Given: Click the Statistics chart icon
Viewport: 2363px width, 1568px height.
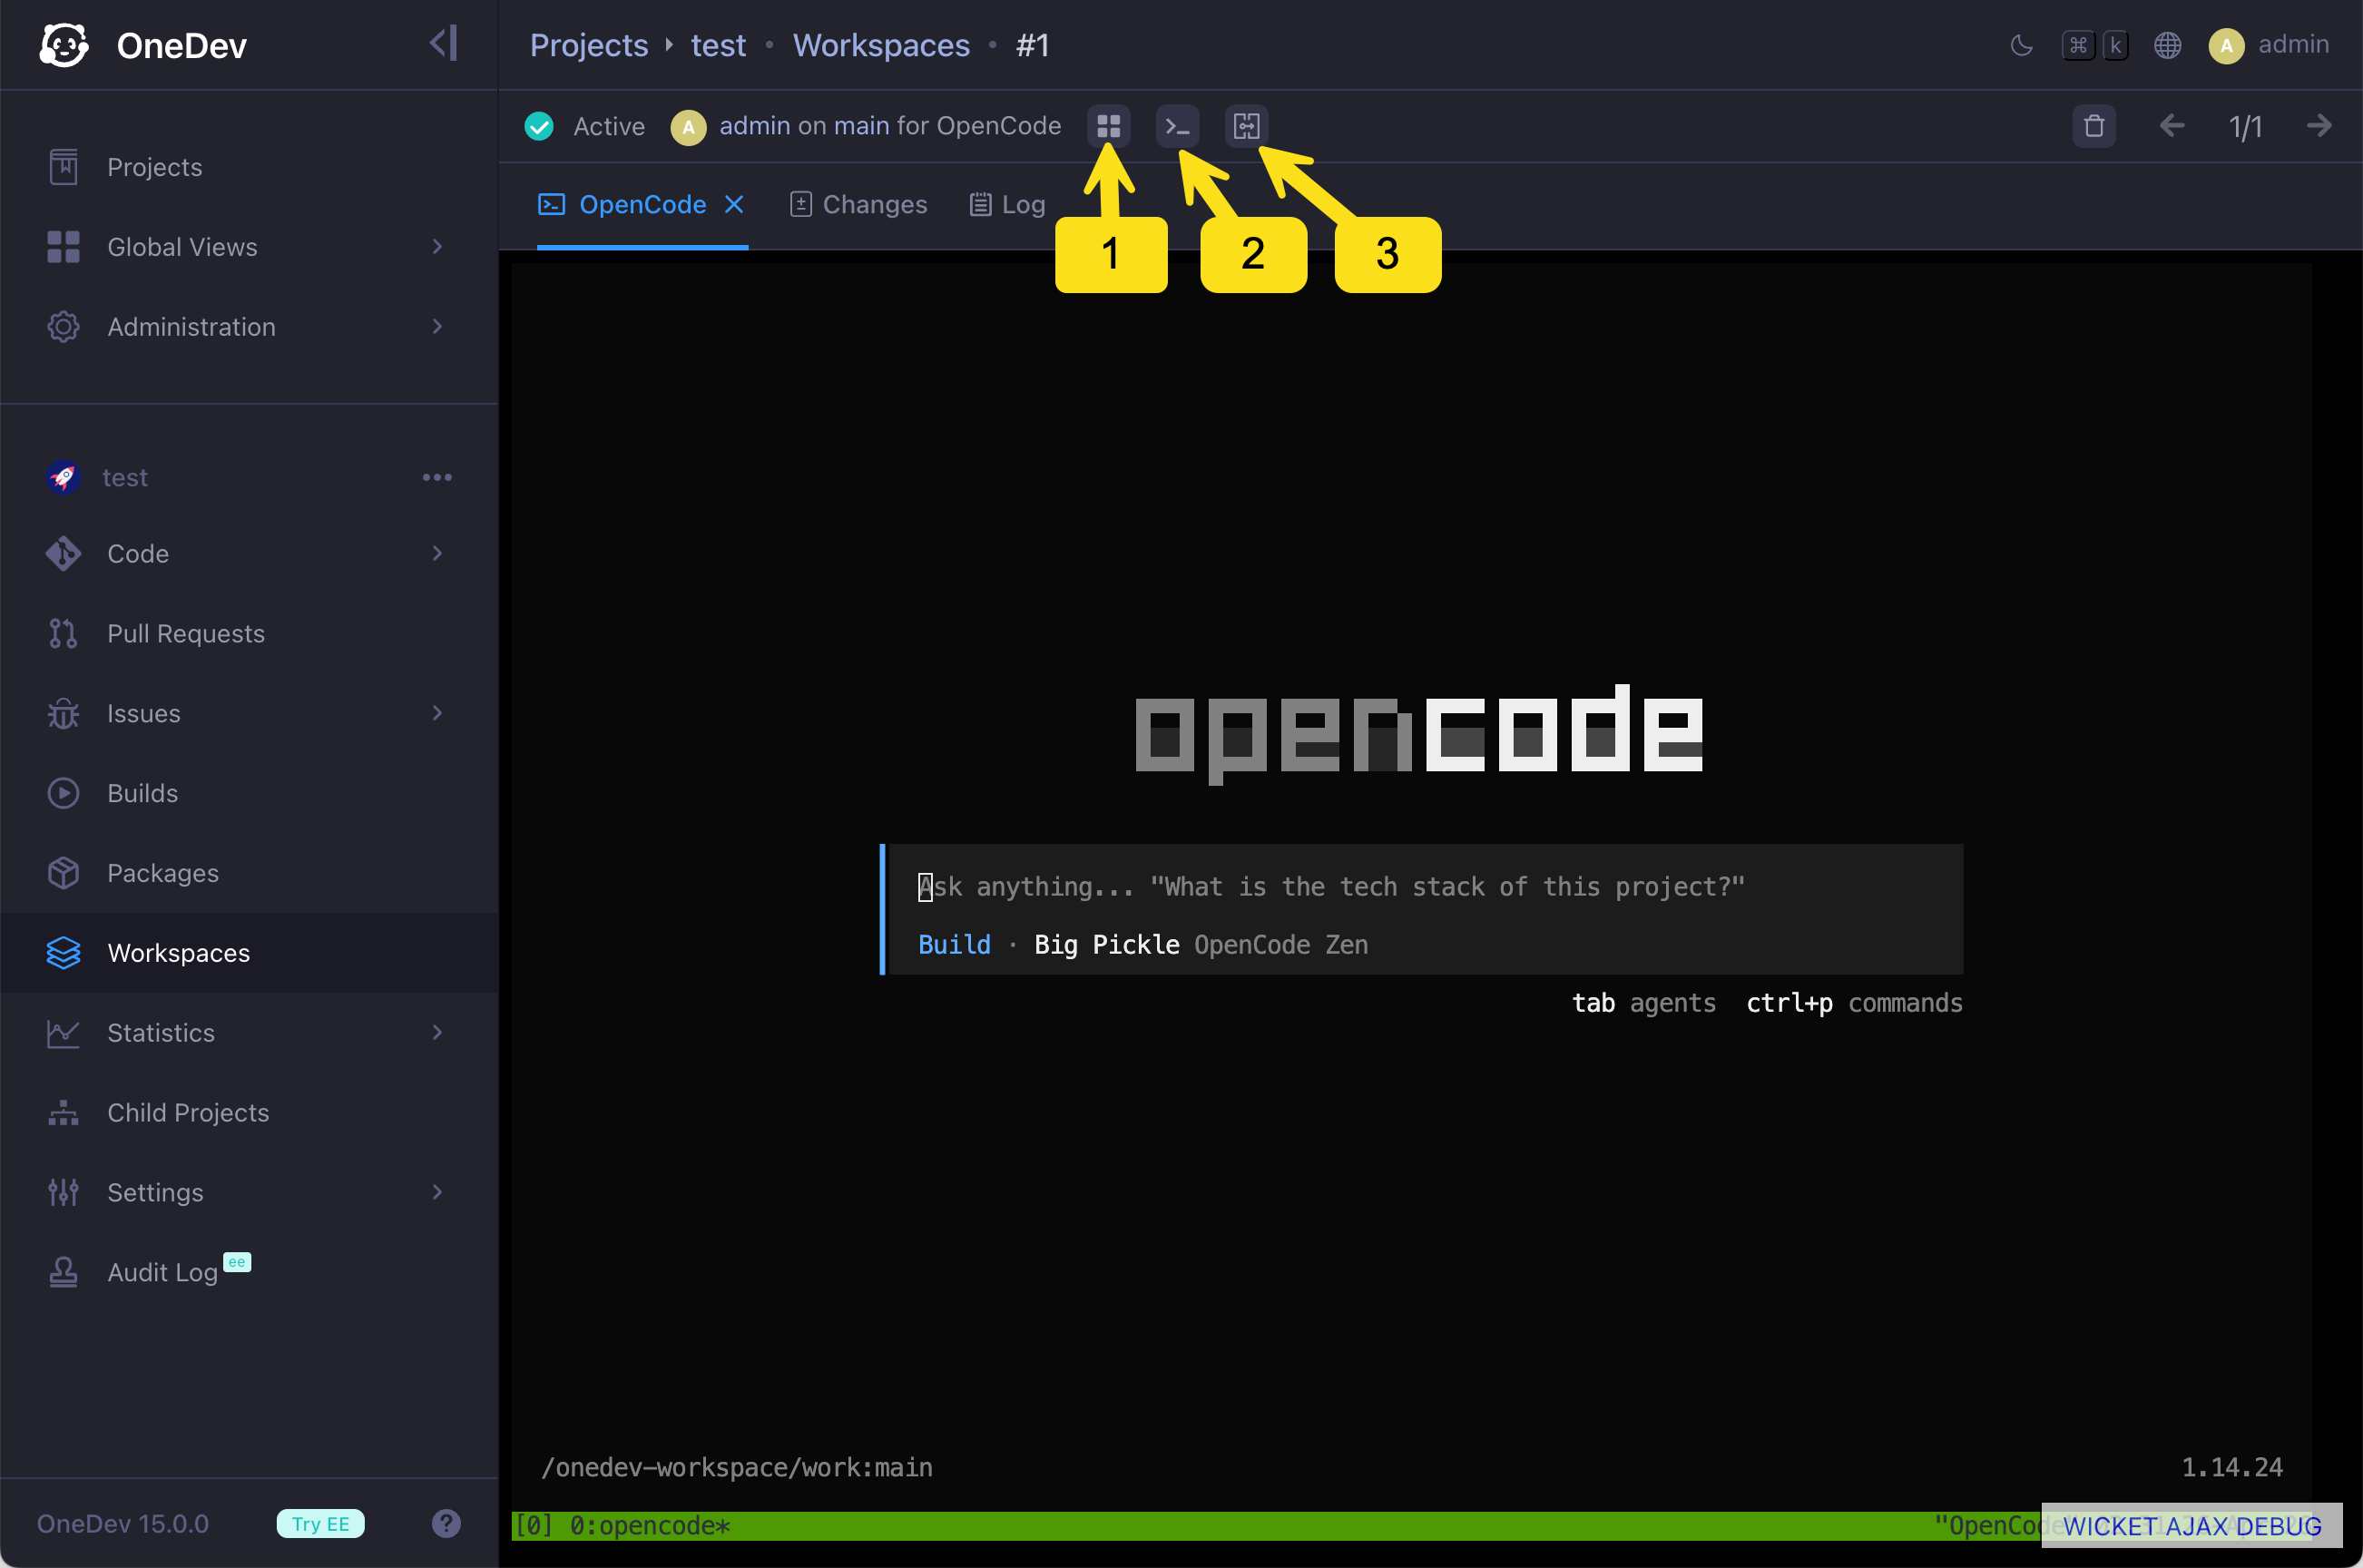Looking at the screenshot, I should [63, 1033].
